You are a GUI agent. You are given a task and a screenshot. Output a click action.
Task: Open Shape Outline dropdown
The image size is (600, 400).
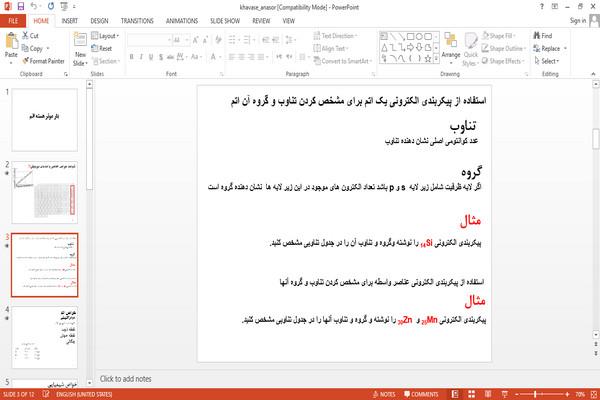[504, 48]
